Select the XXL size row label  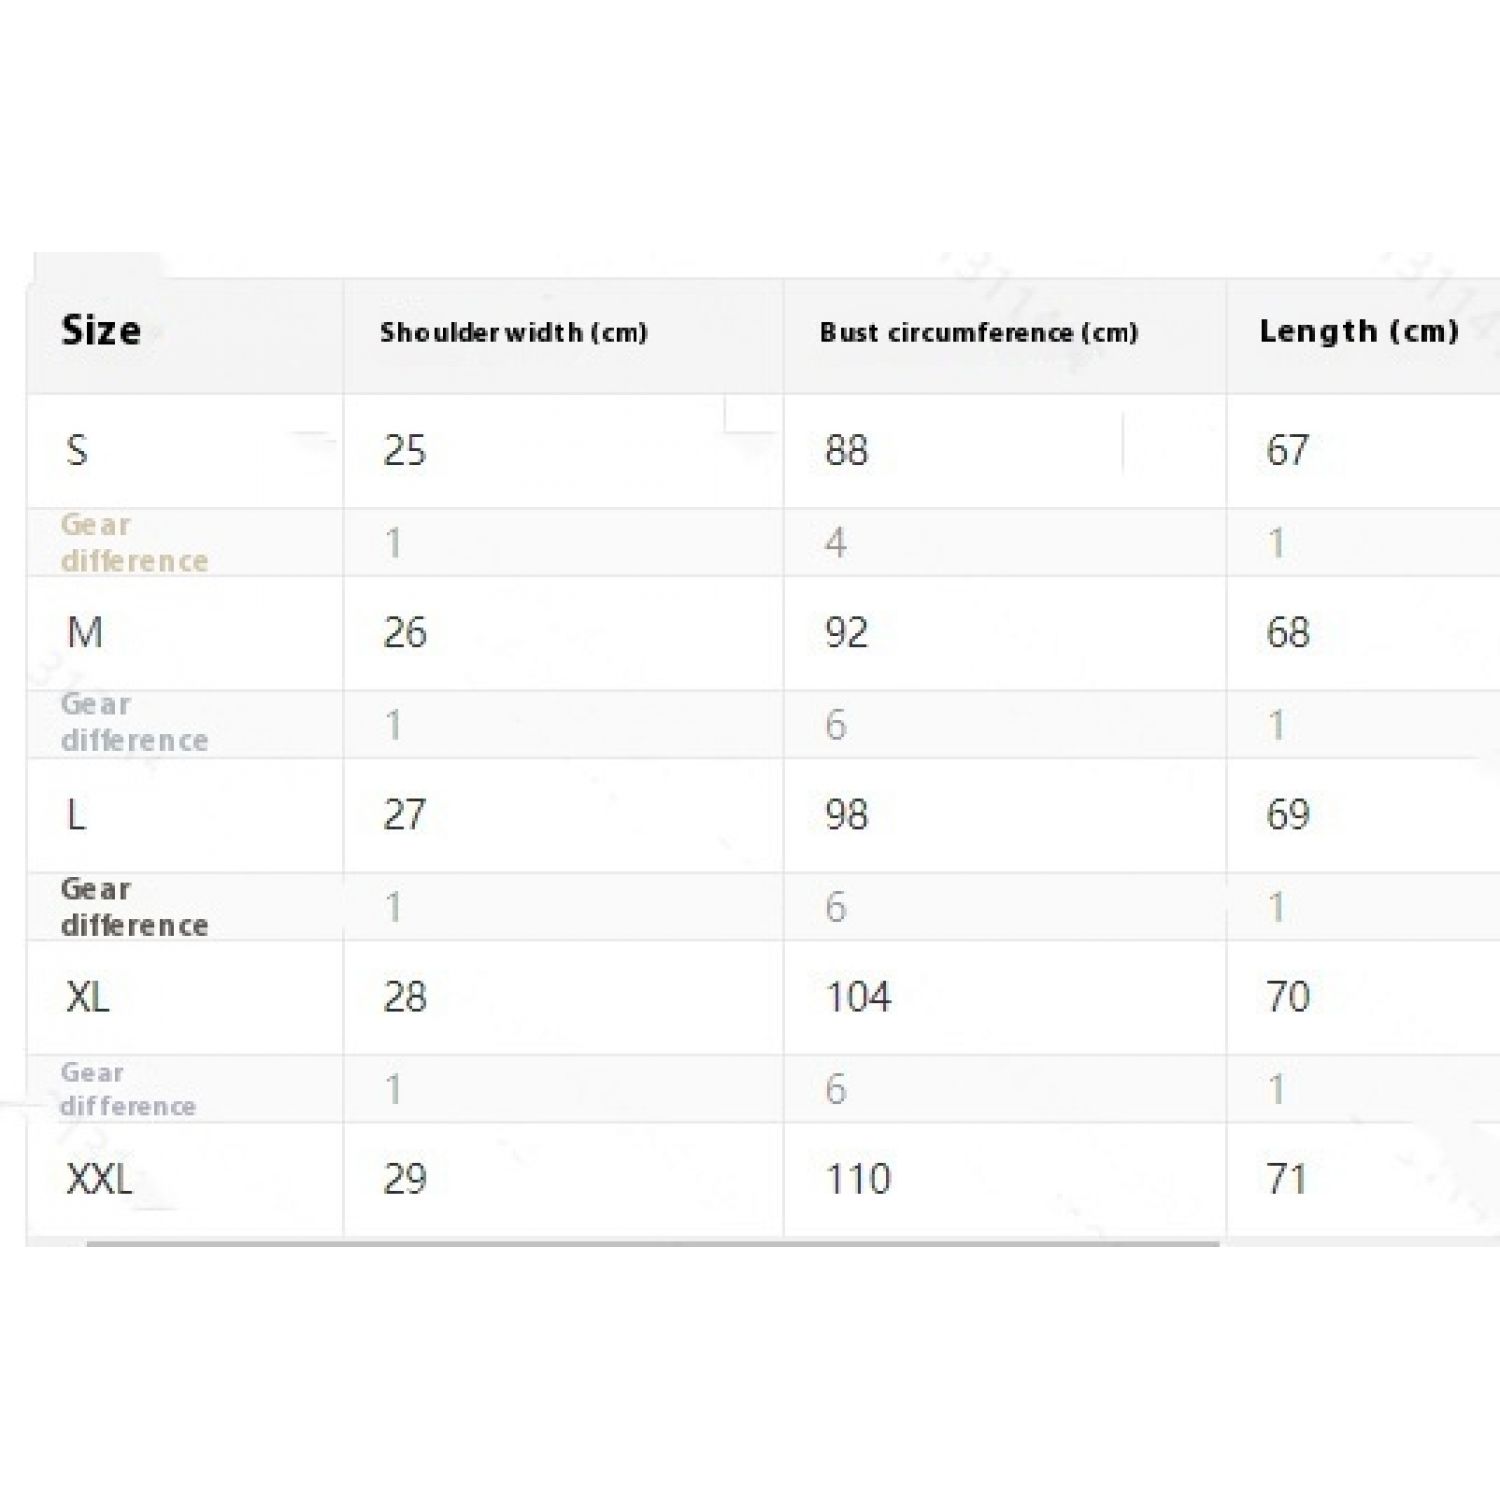click(98, 1179)
